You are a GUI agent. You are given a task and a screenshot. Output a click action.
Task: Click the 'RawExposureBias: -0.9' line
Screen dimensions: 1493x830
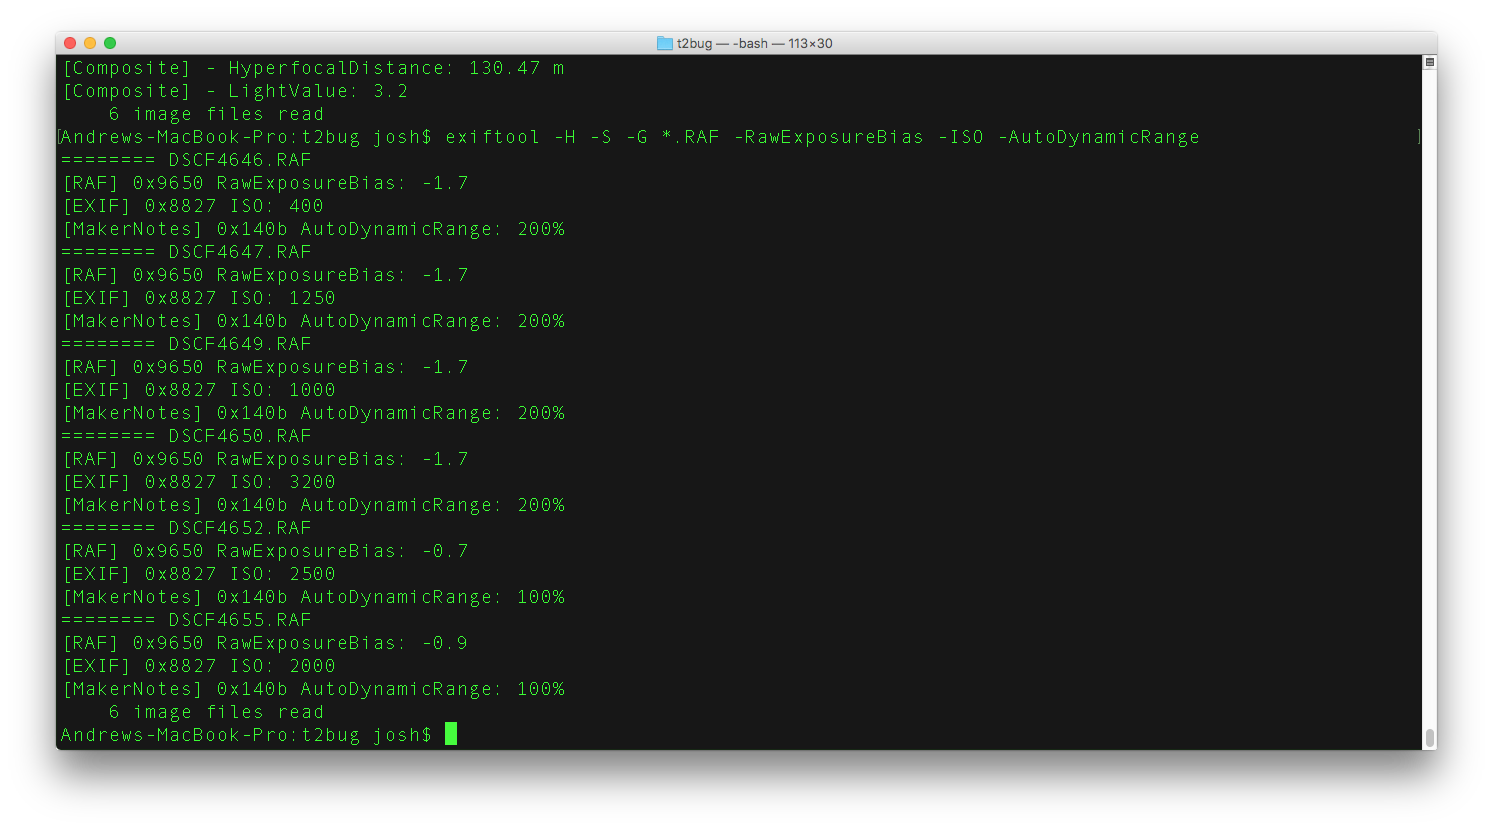265,643
